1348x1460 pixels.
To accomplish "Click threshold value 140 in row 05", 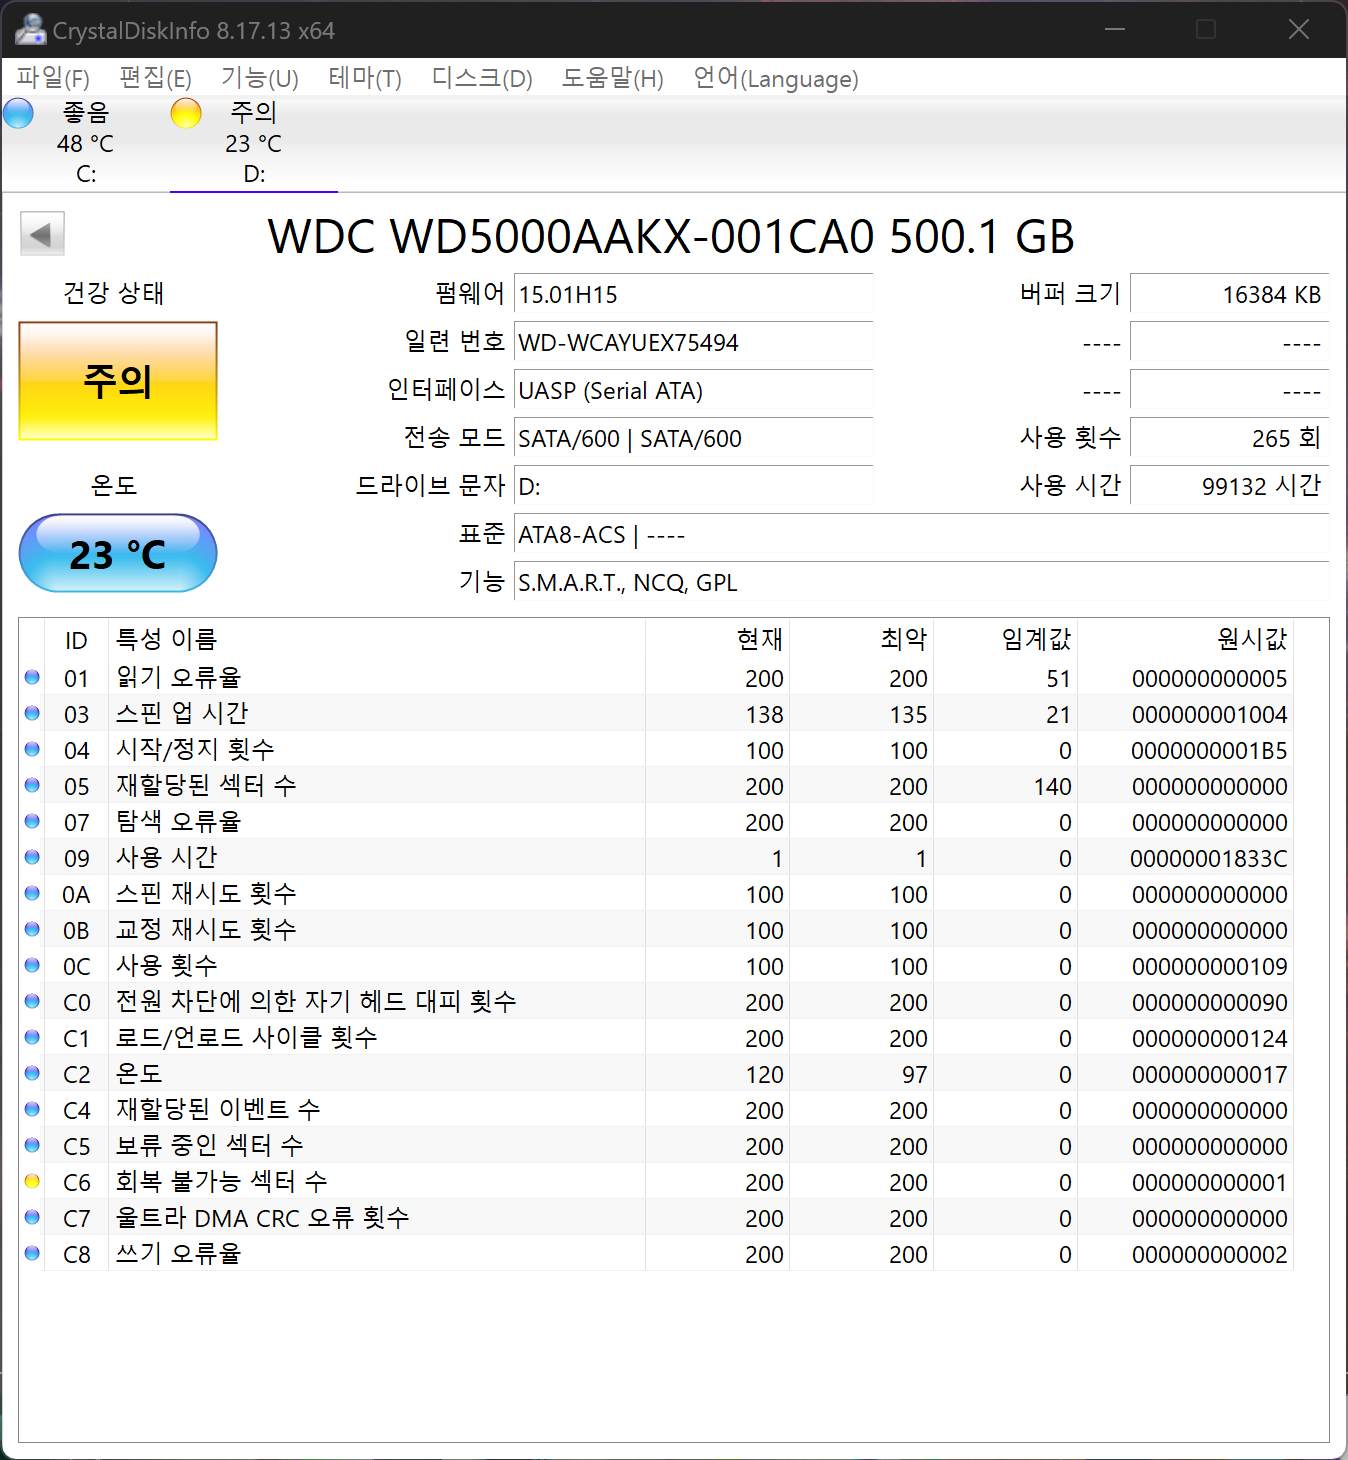I will coord(1053,786).
